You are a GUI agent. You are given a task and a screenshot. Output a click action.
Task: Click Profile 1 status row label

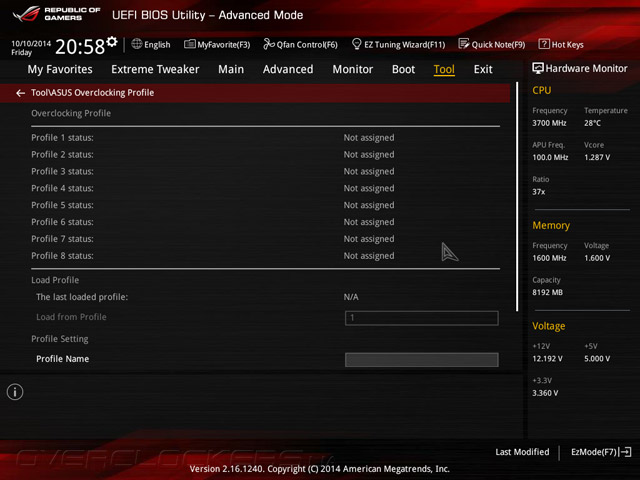tap(62, 138)
